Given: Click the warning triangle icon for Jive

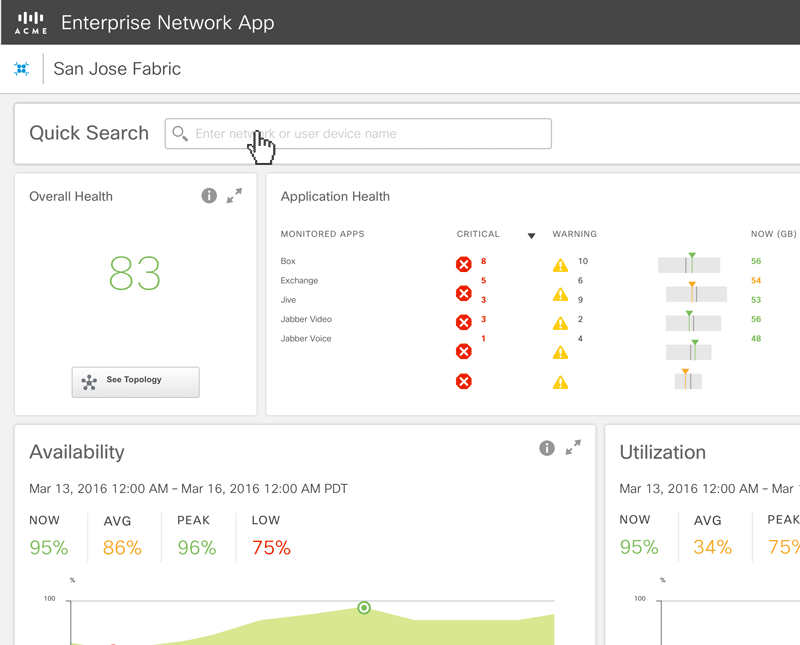Looking at the screenshot, I should 561,324.
